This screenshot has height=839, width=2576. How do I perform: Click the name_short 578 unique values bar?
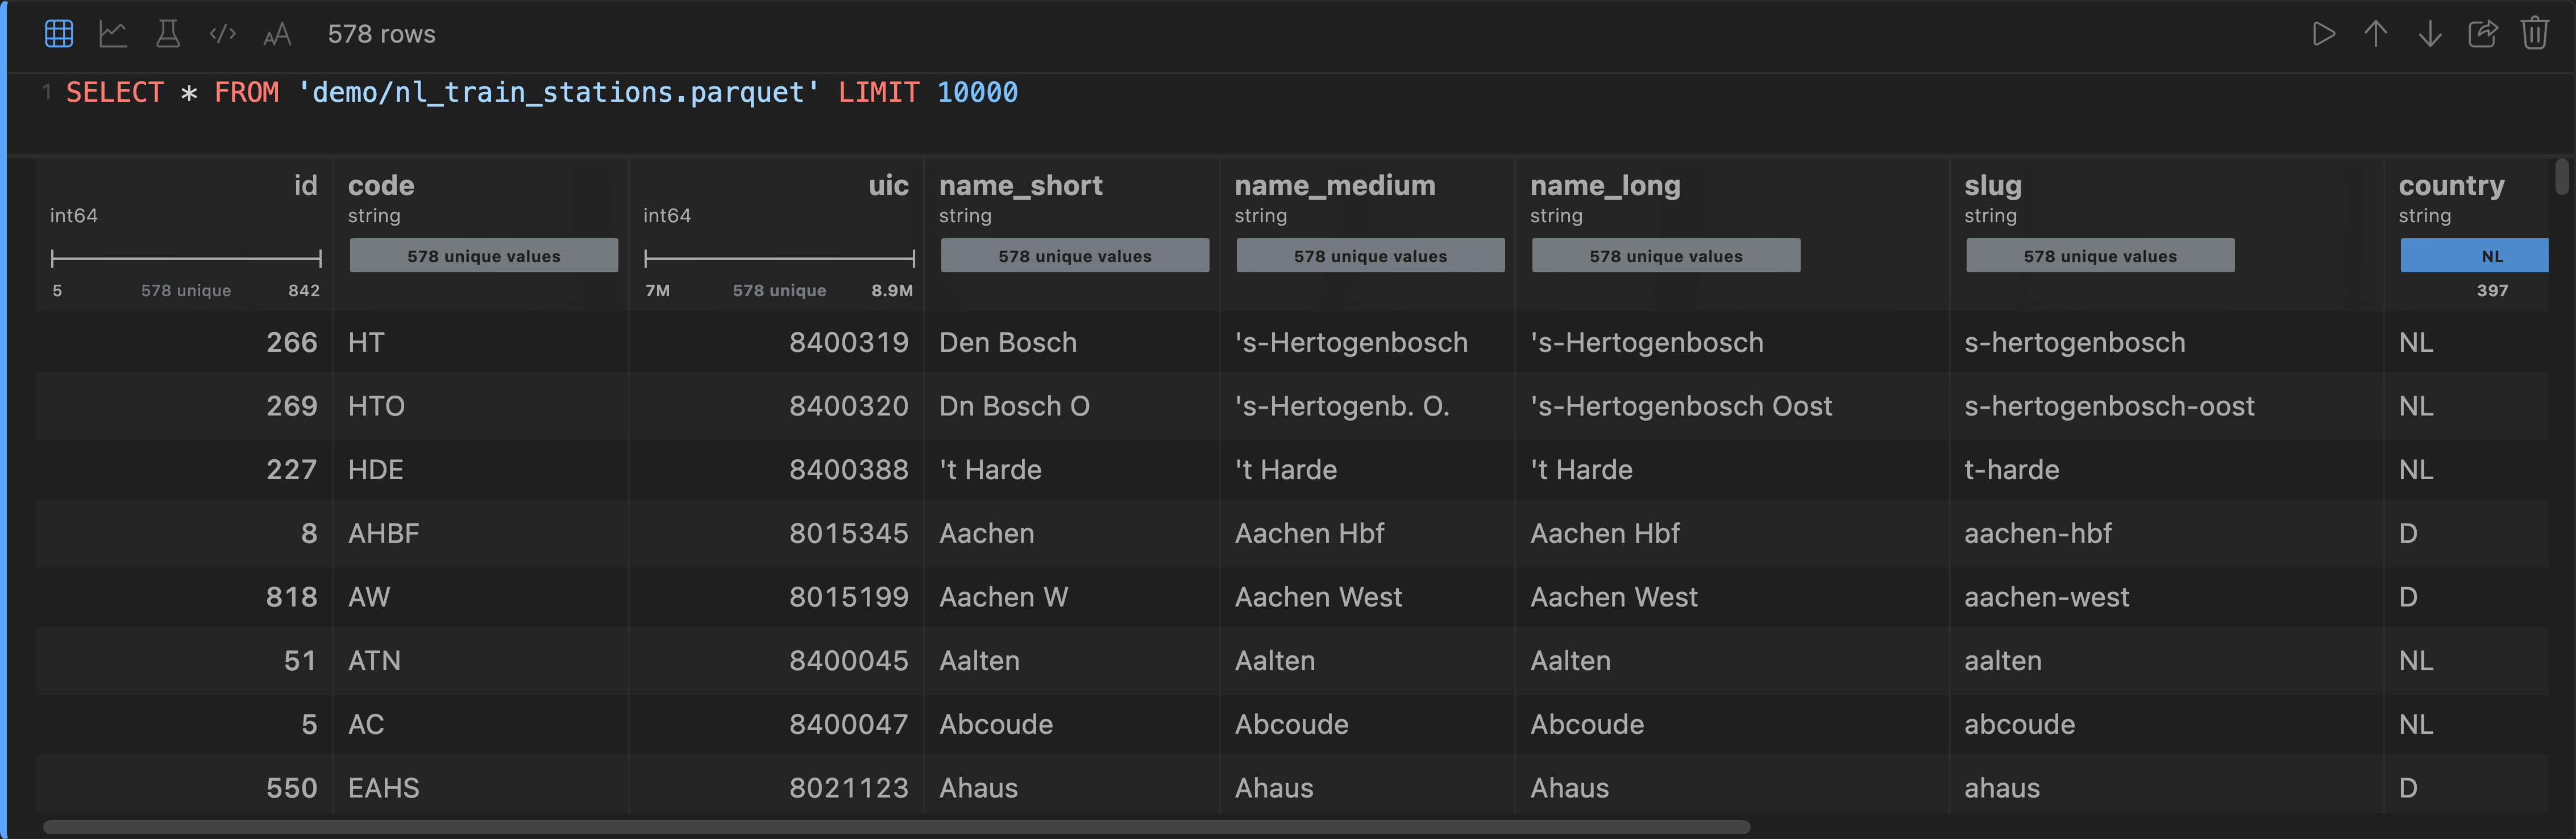click(x=1074, y=255)
